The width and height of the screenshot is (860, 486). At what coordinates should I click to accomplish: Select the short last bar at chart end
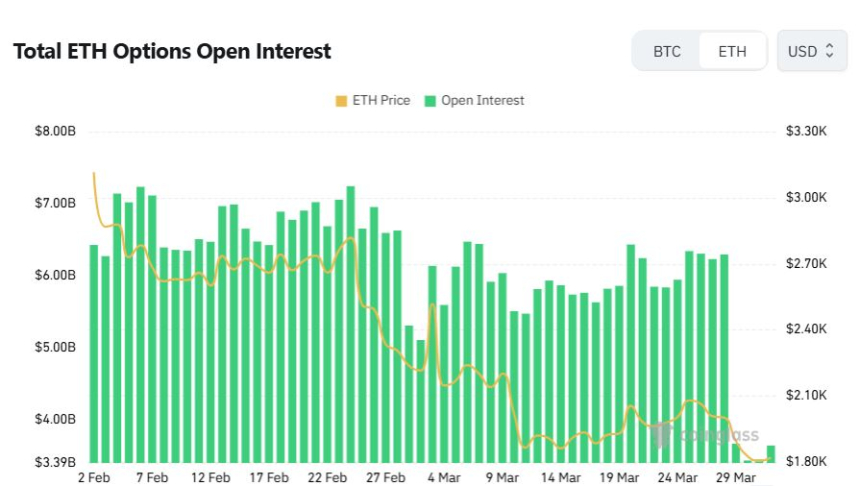pos(771,454)
